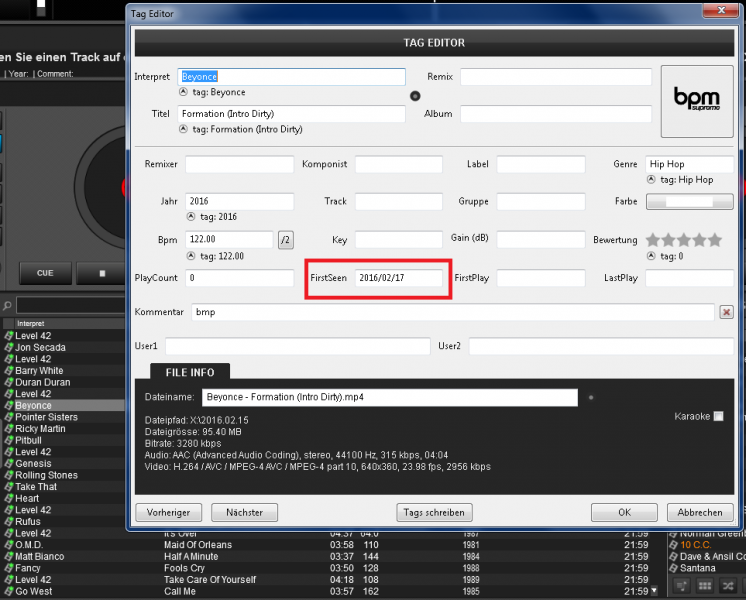Screen dimensions: 746x600
Task: Click the Abbrechen button
Action: (699, 512)
